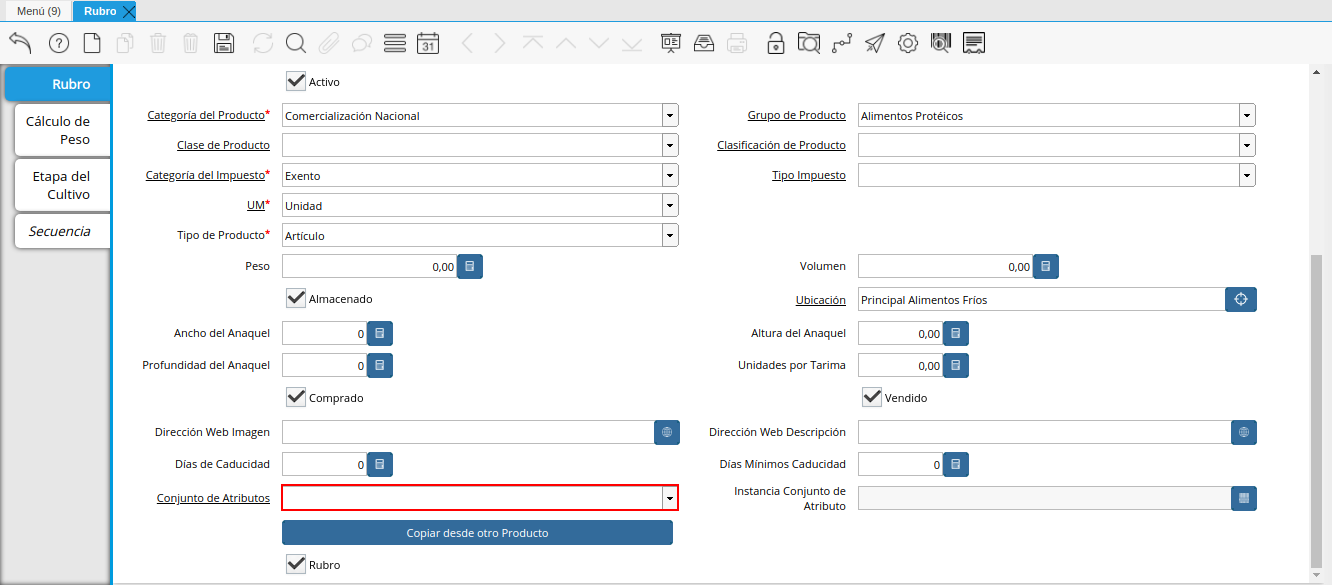Click Copiar desde otro Producto button
Screen dimensions: 1332x585
[x=477, y=533]
